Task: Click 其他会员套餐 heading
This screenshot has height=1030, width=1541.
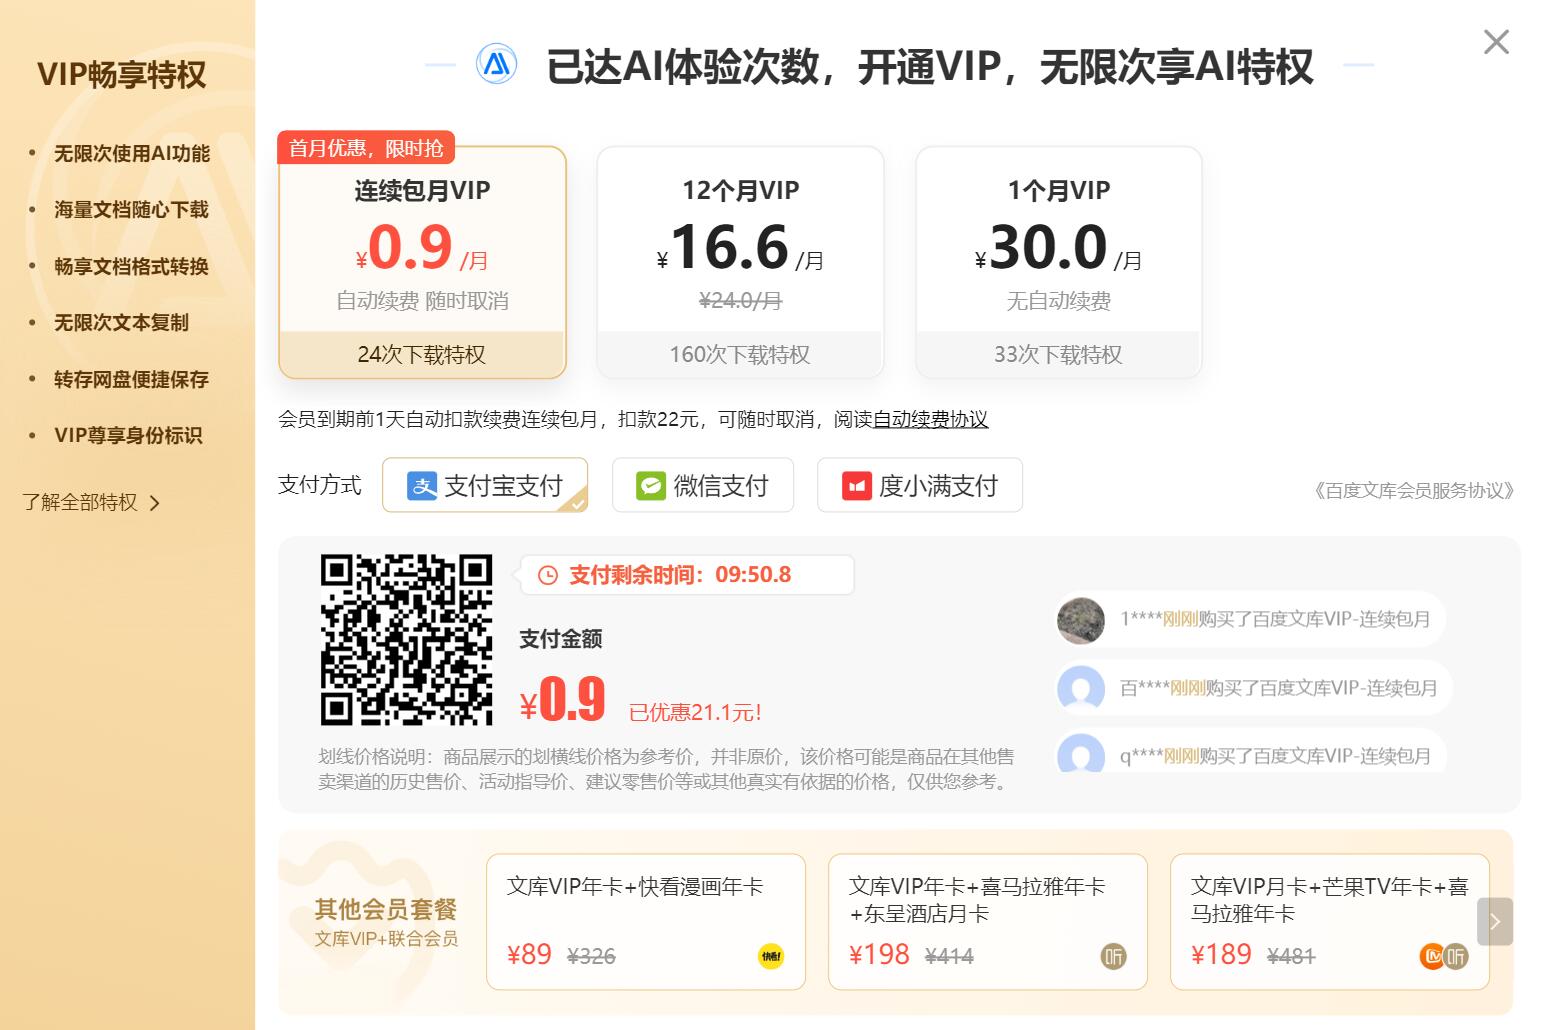Action: [x=385, y=909]
